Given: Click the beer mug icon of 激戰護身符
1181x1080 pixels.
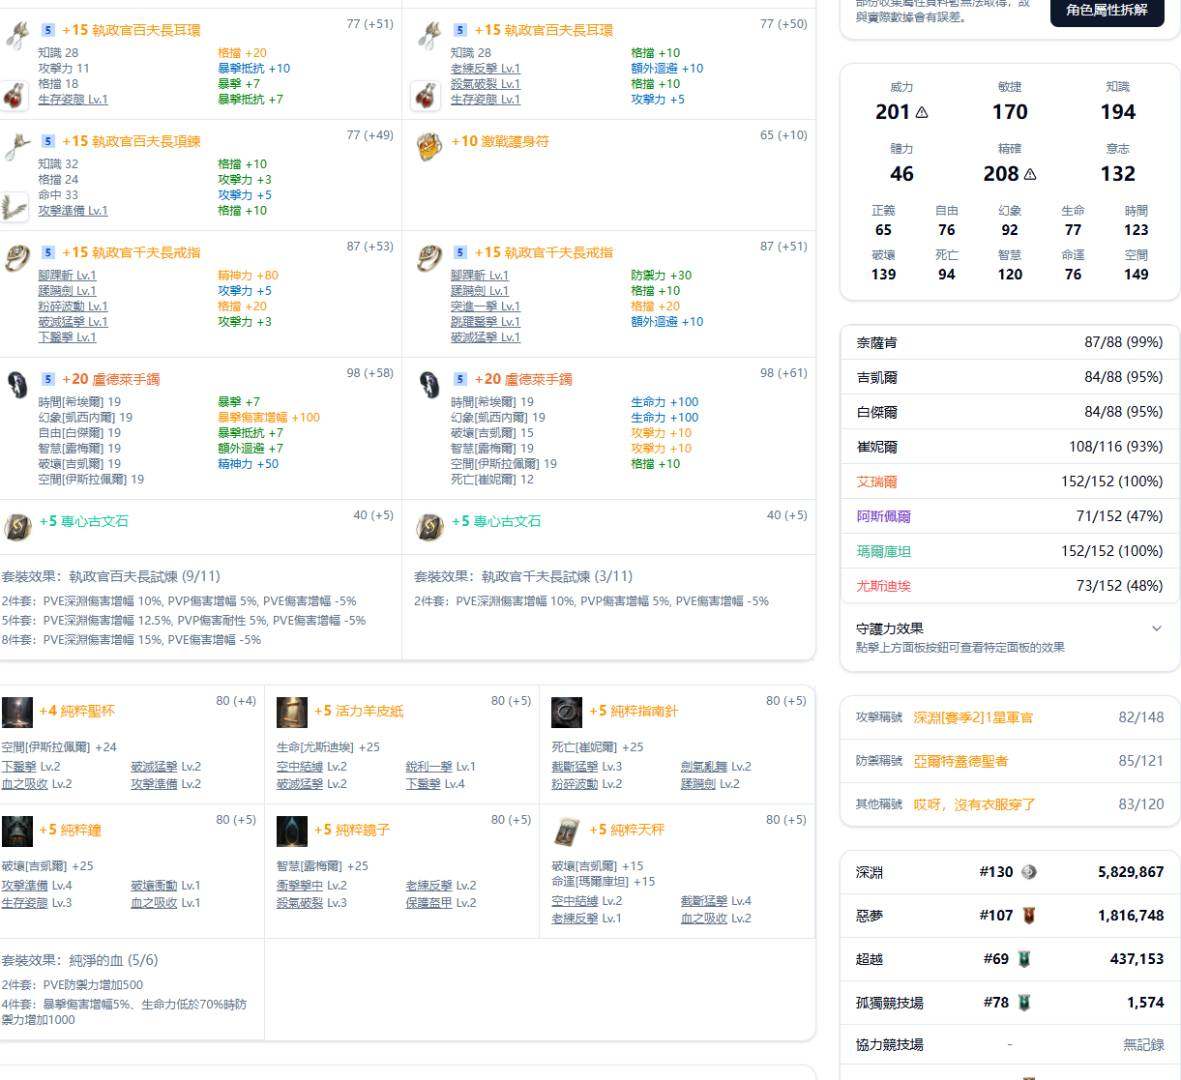Looking at the screenshot, I should click(x=429, y=146).
